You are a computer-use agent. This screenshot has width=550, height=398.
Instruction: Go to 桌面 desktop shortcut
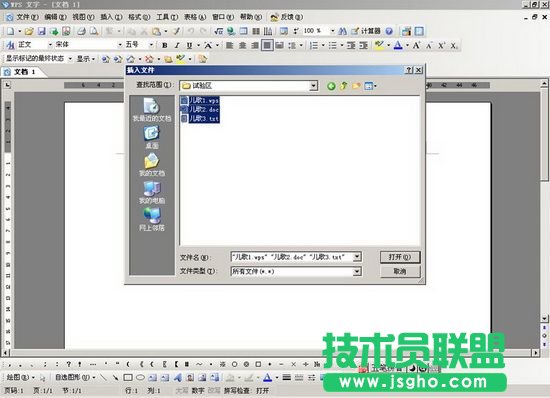point(152,137)
